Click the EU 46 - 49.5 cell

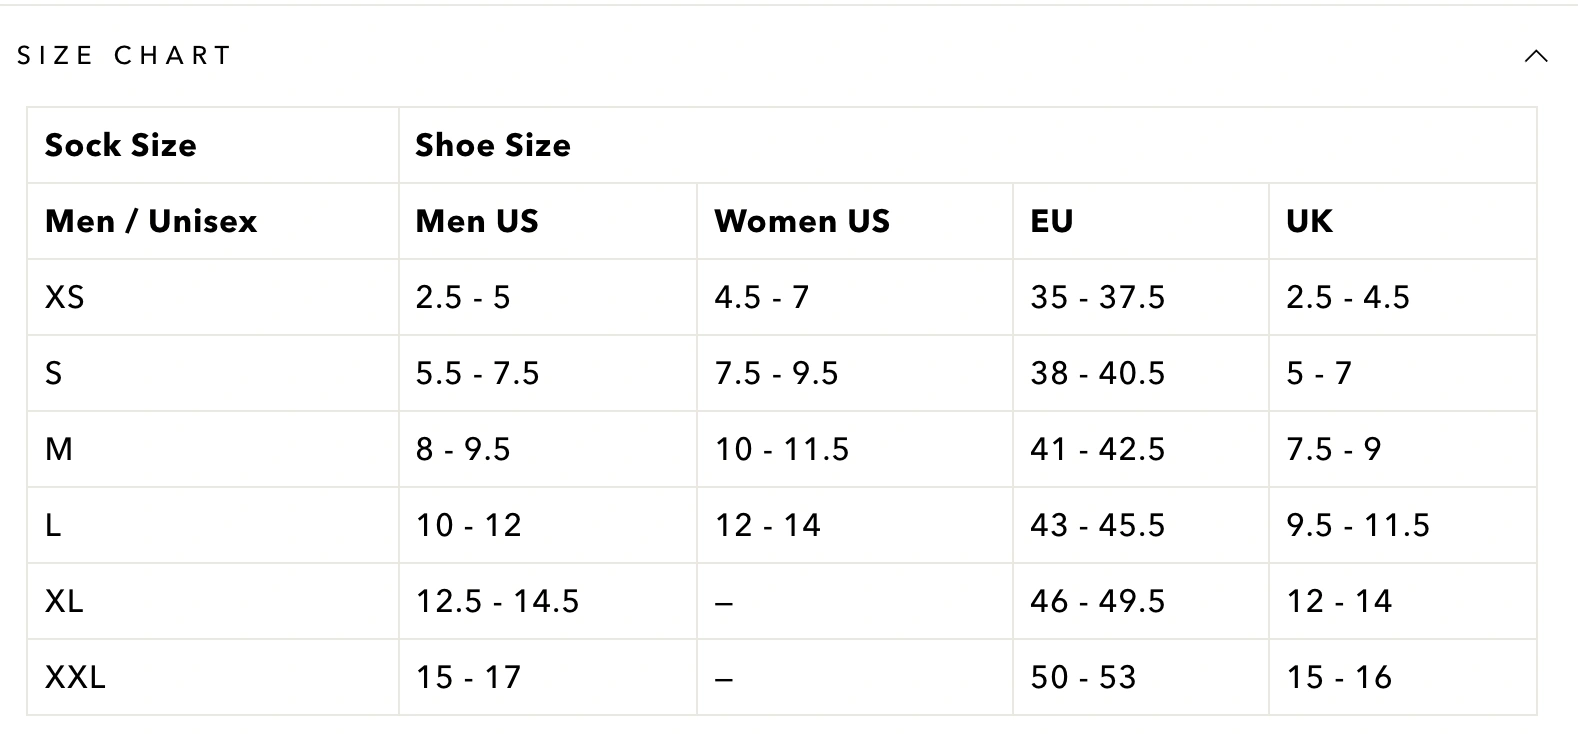[x=1141, y=601]
